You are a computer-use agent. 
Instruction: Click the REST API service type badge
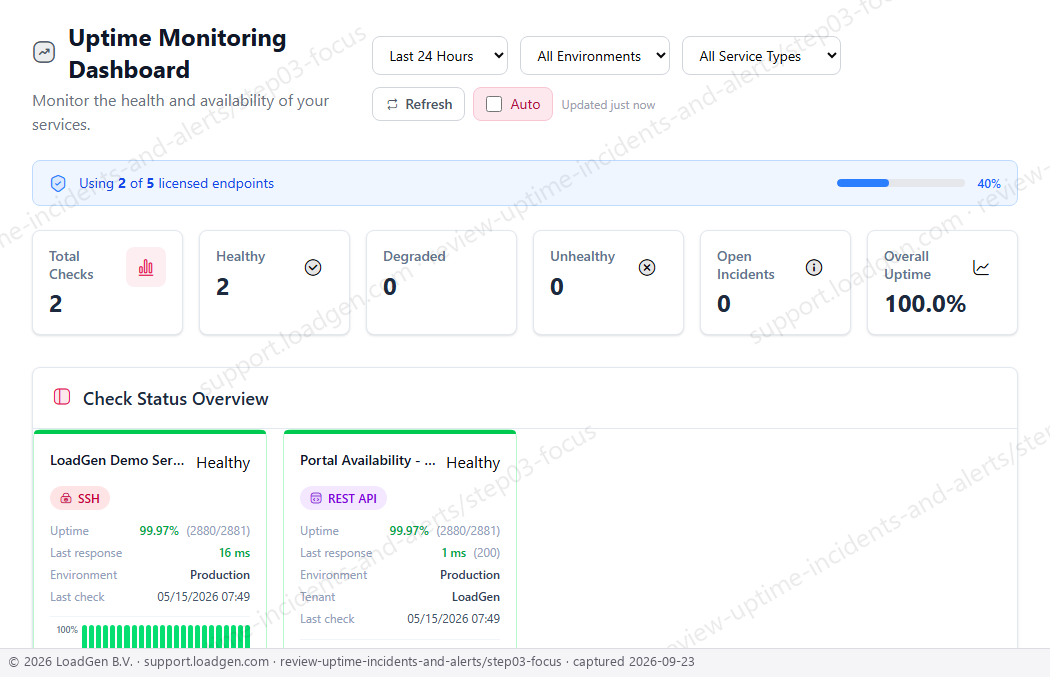point(344,498)
